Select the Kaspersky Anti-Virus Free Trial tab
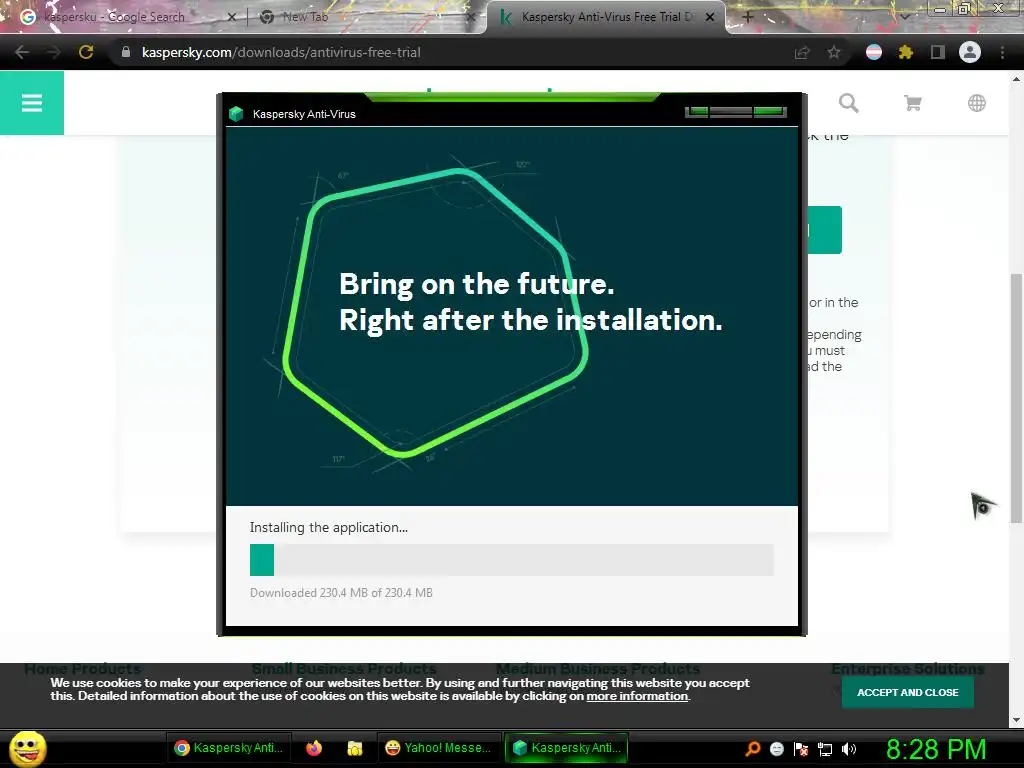Screen dimensions: 1024x768 click(607, 17)
